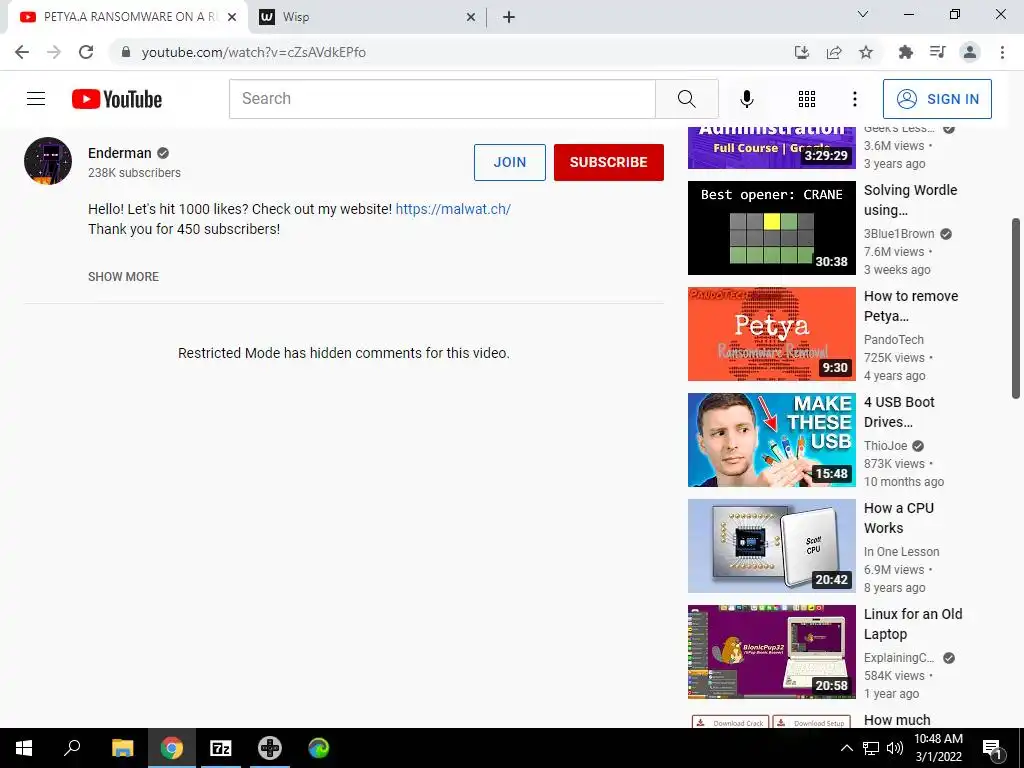Click the 'How to remove Petya…' title
The image size is (1024, 768).
coord(911,306)
